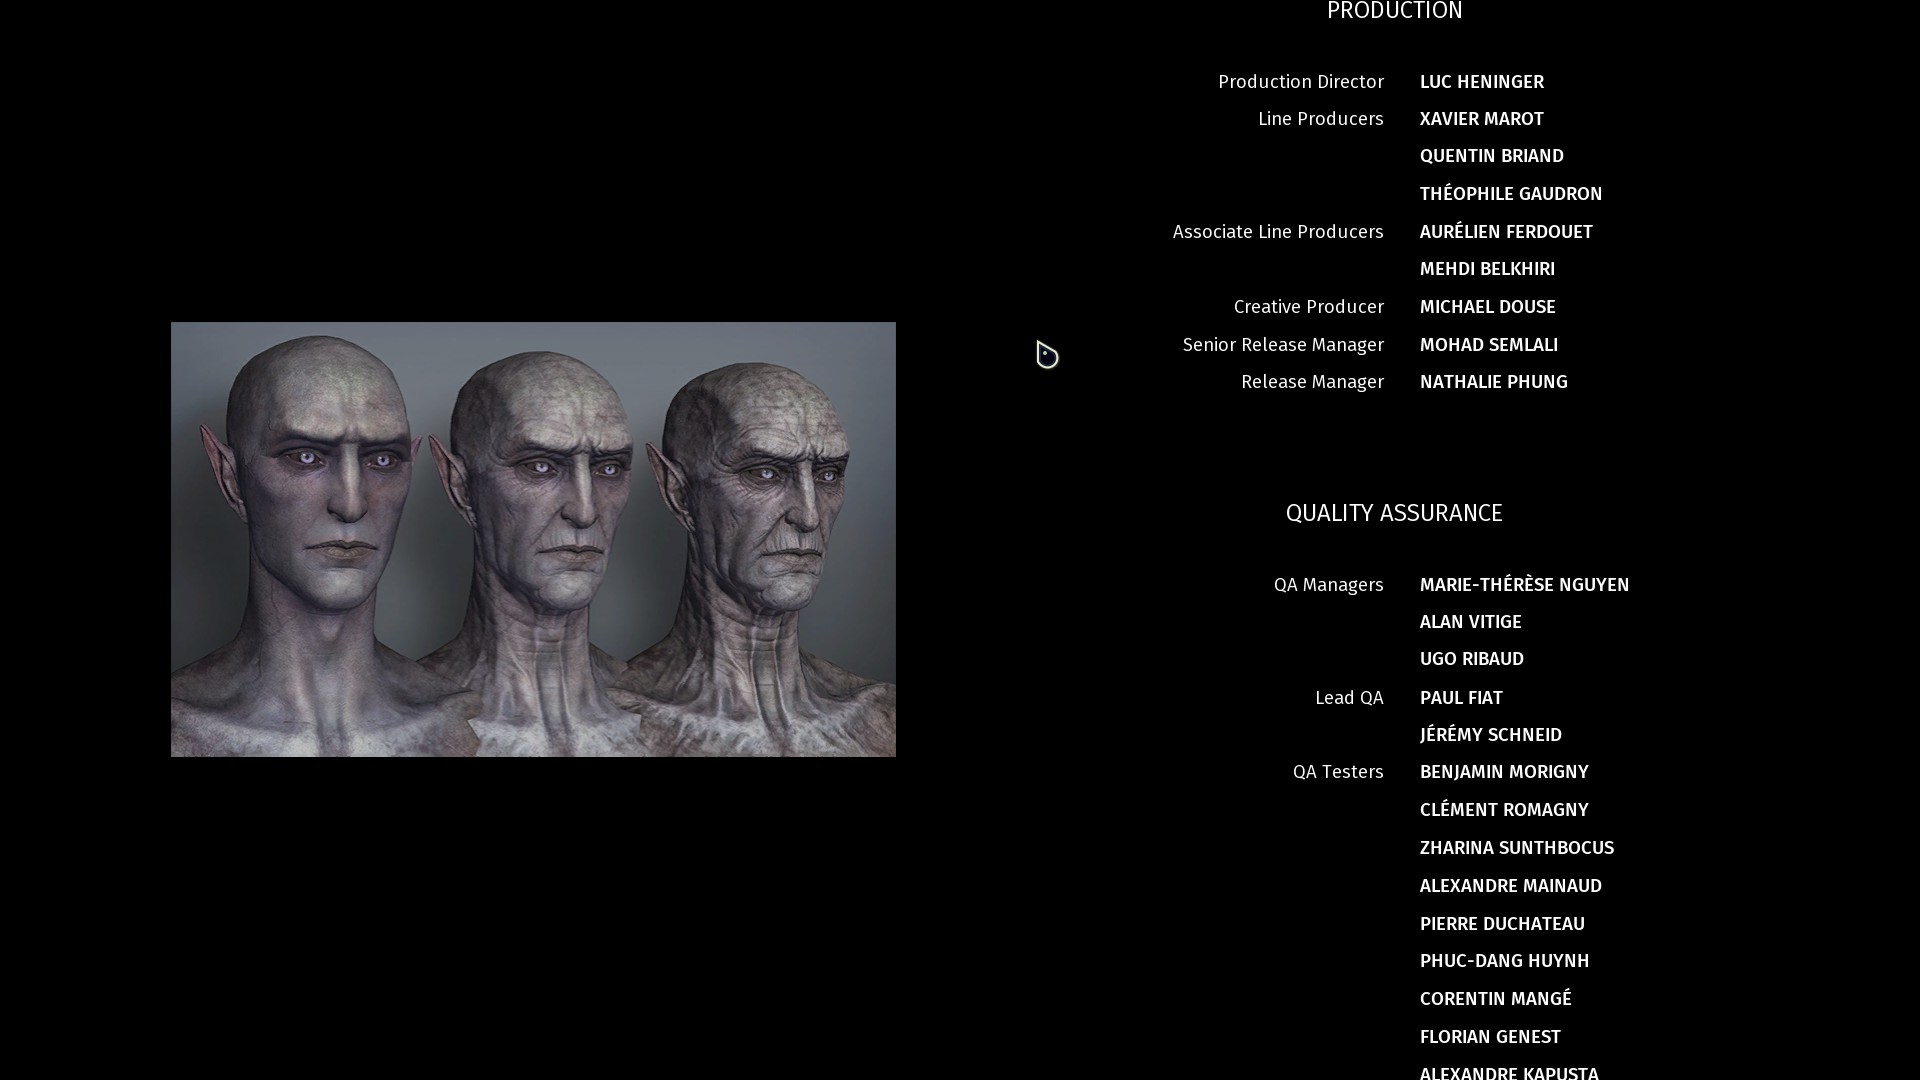The height and width of the screenshot is (1080, 1920).
Task: Click the name MICHAEL DOUSE
Action: point(1487,307)
